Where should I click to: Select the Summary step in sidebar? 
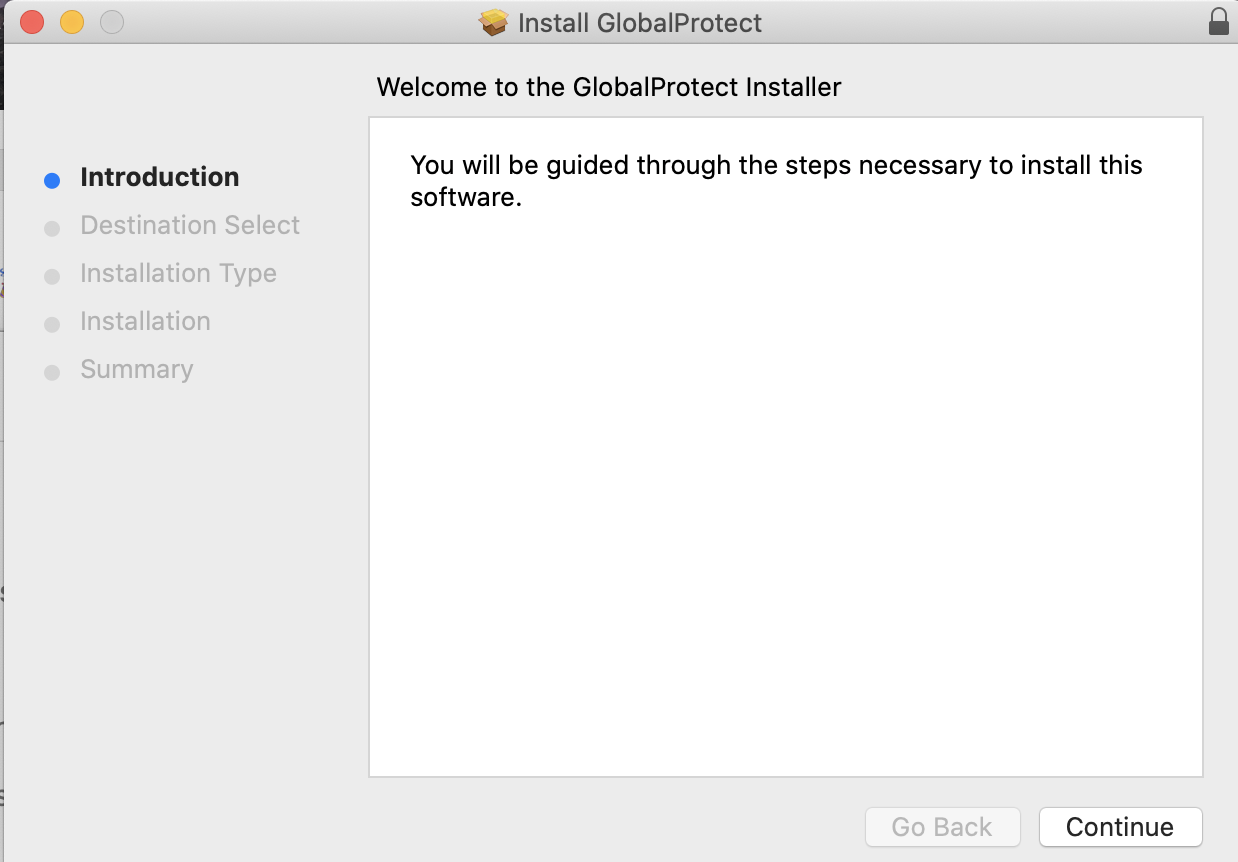[136, 369]
